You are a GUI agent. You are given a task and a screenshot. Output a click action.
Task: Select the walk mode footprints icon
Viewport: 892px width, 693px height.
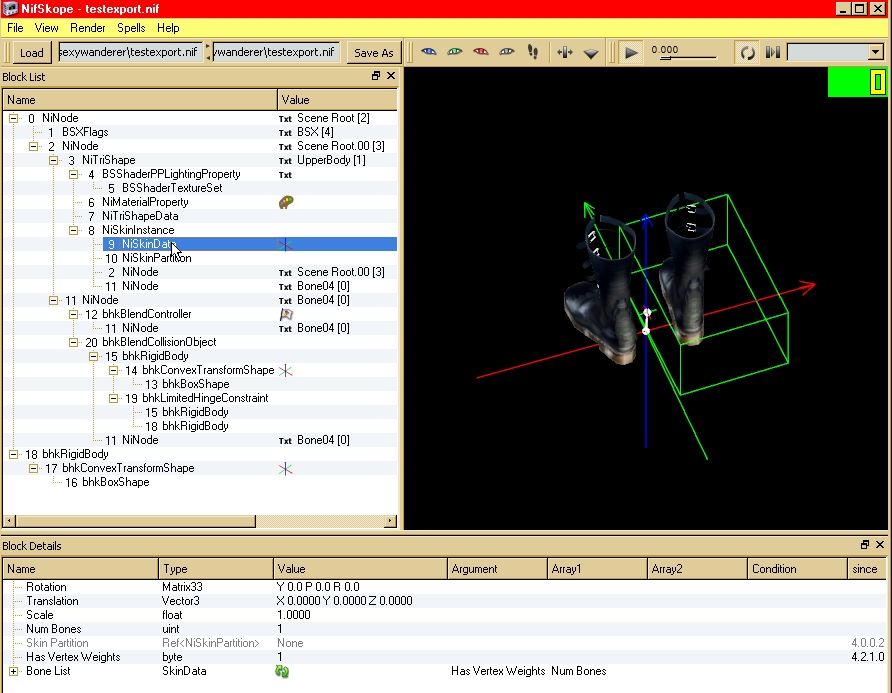point(532,52)
